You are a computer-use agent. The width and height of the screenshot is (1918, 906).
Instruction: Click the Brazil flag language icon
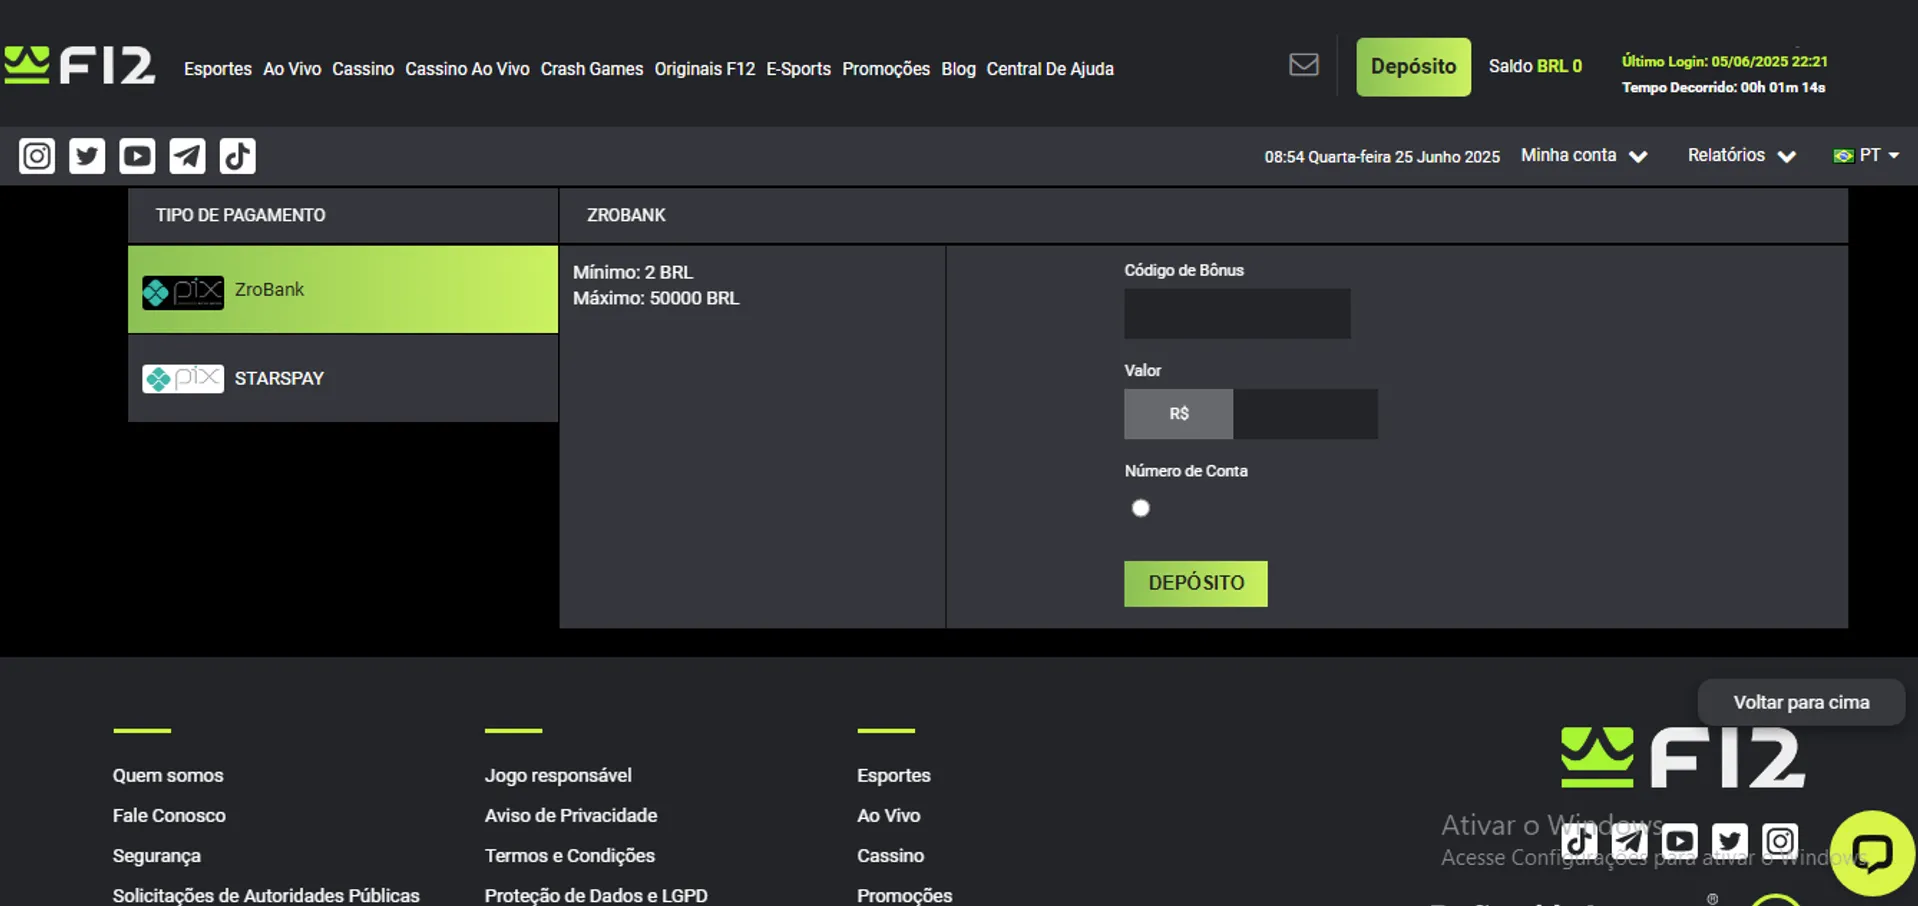[x=1843, y=156]
